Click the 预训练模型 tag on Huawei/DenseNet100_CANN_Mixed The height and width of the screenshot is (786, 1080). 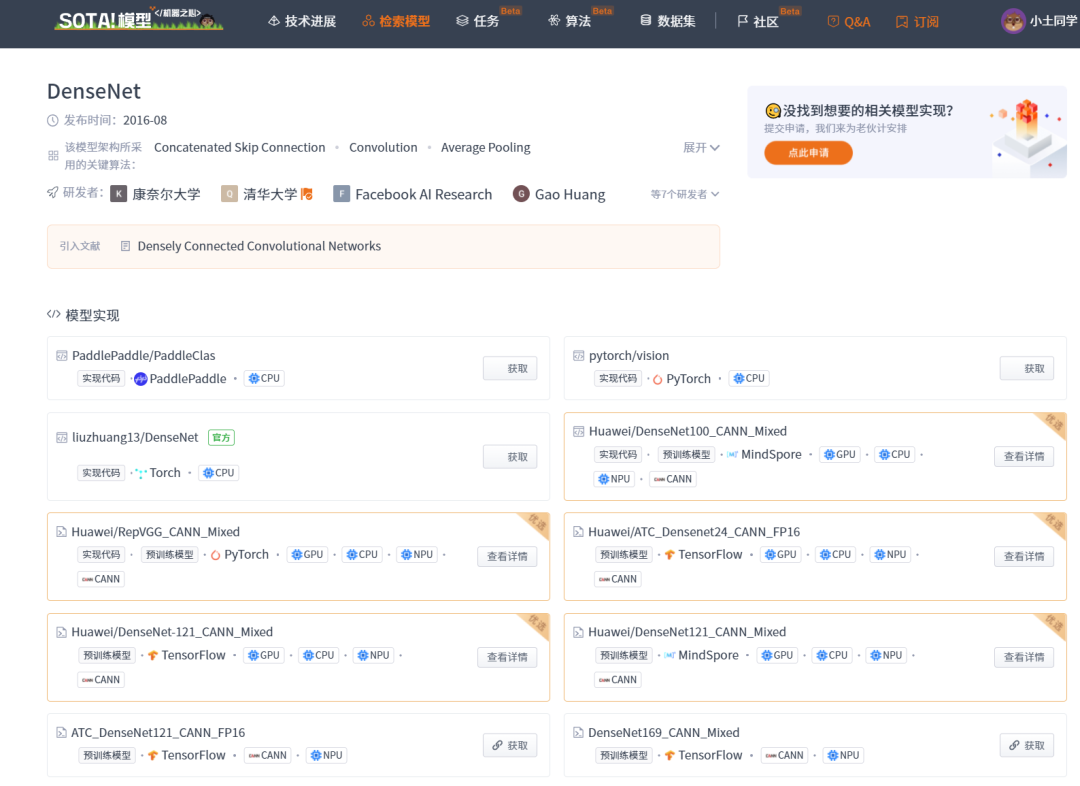[686, 455]
